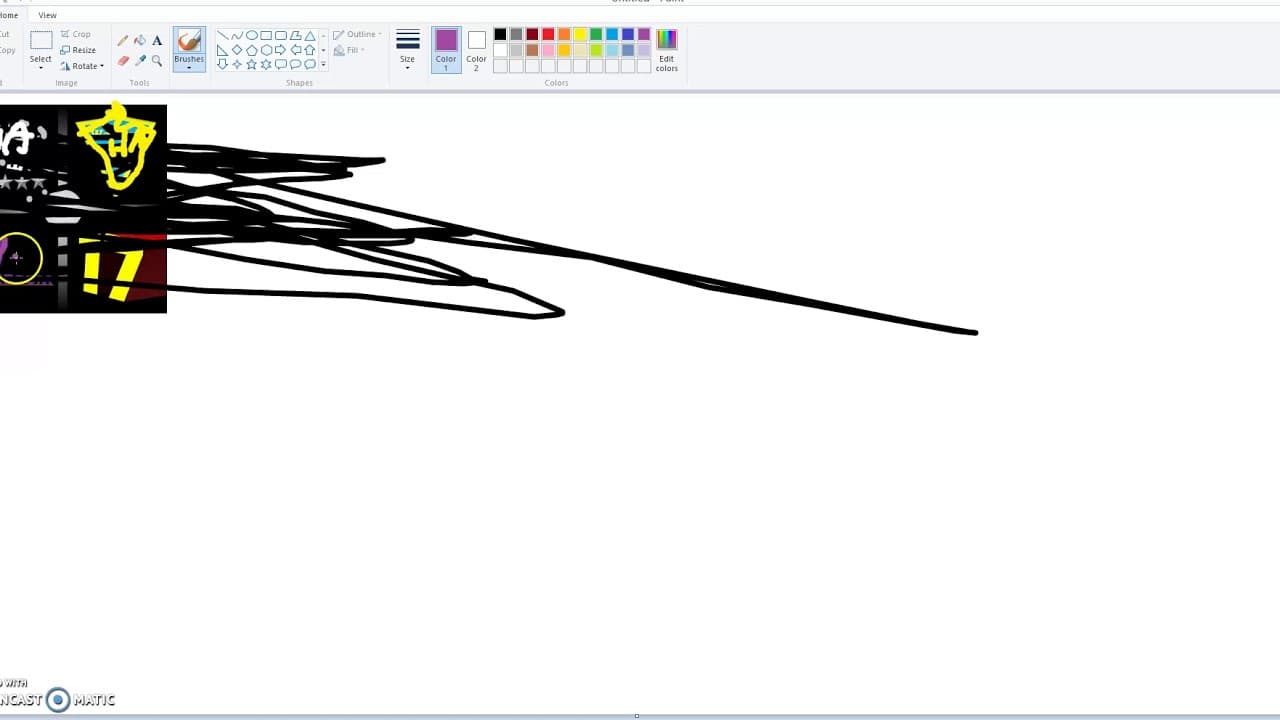The image size is (1280, 720).
Task: Choose the Left arrow shape
Action: tap(296, 50)
